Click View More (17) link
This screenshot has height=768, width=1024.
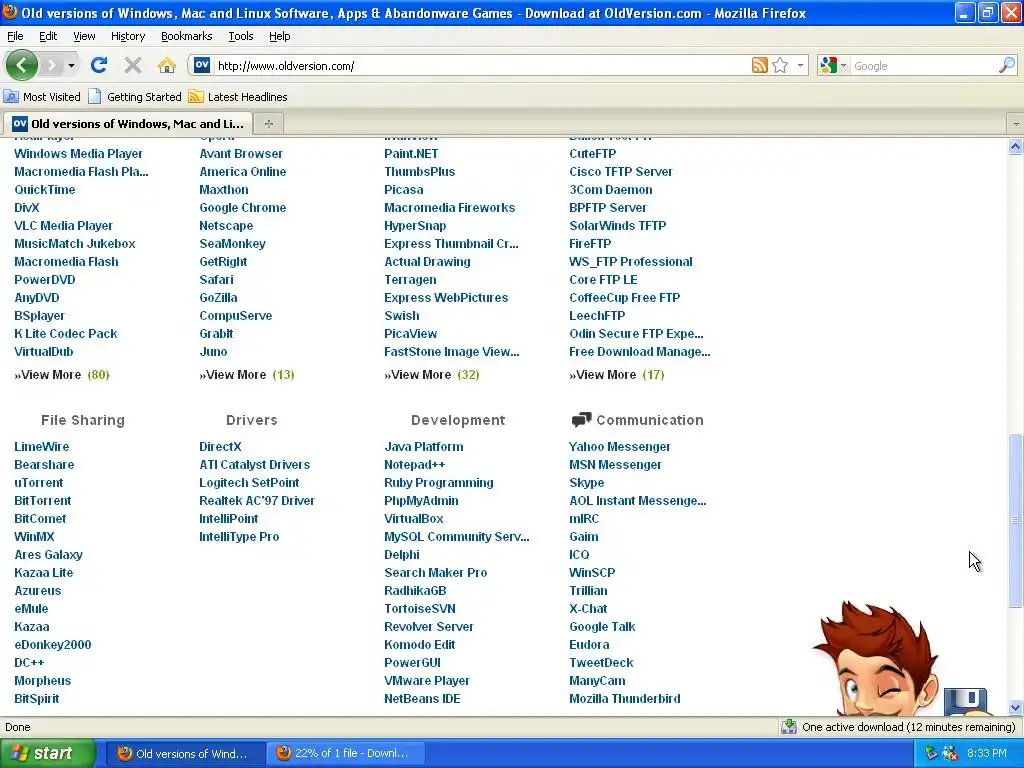point(616,375)
